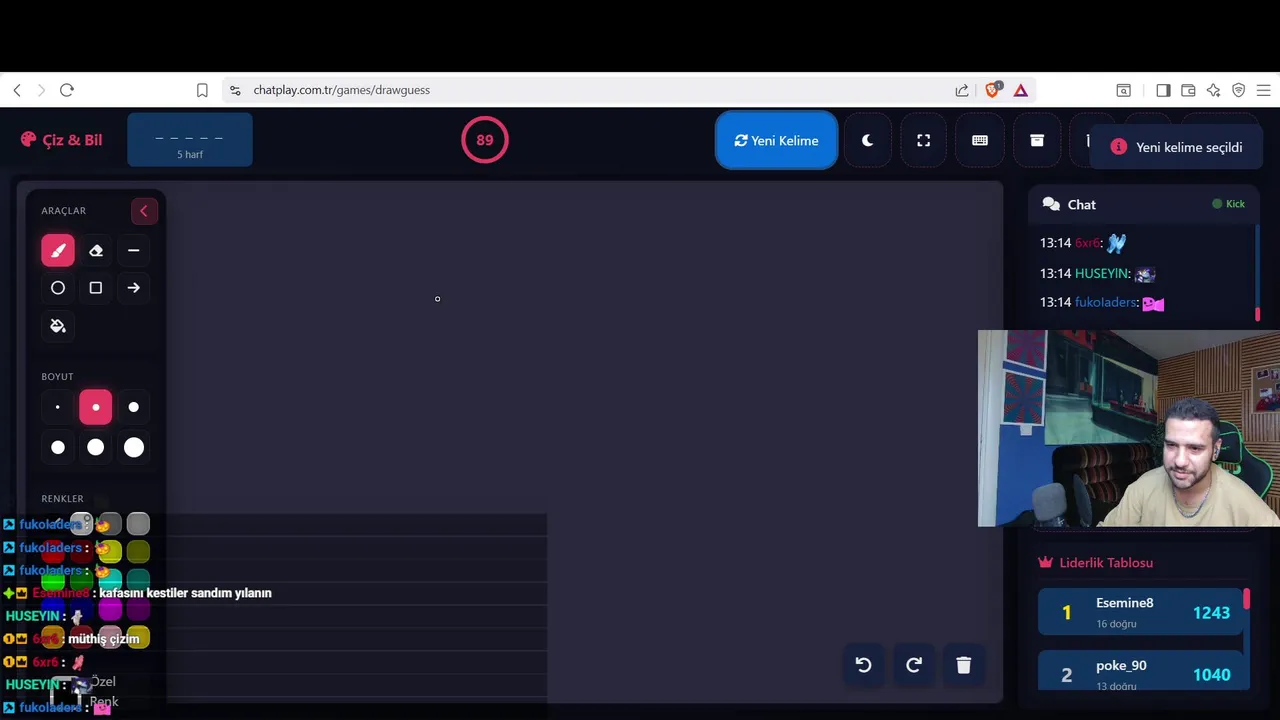The width and height of the screenshot is (1280, 720).
Task: Choose the third brush size in top row
Action: [134, 407]
